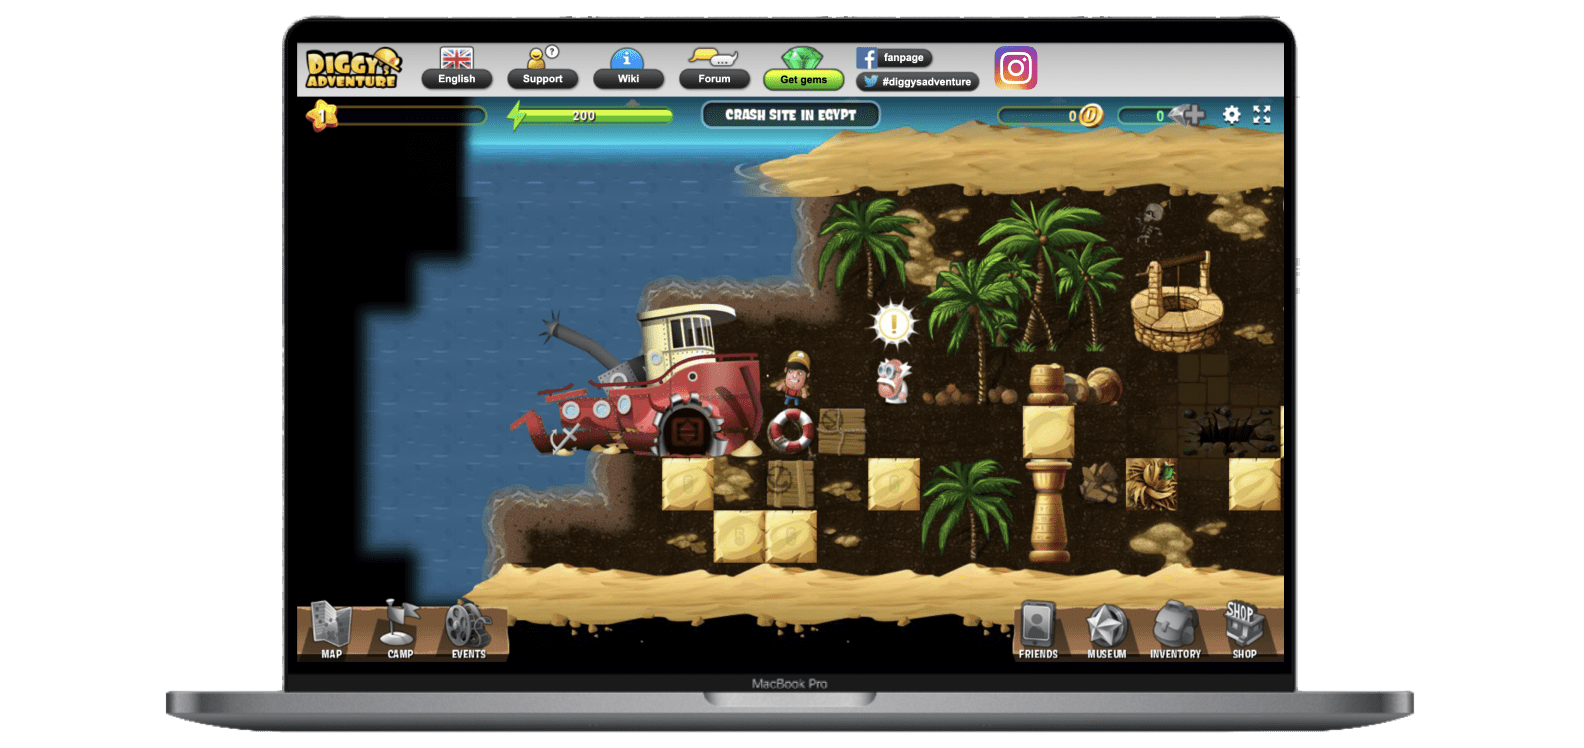Open the Shop
The image size is (1584, 748).
[x=1243, y=630]
